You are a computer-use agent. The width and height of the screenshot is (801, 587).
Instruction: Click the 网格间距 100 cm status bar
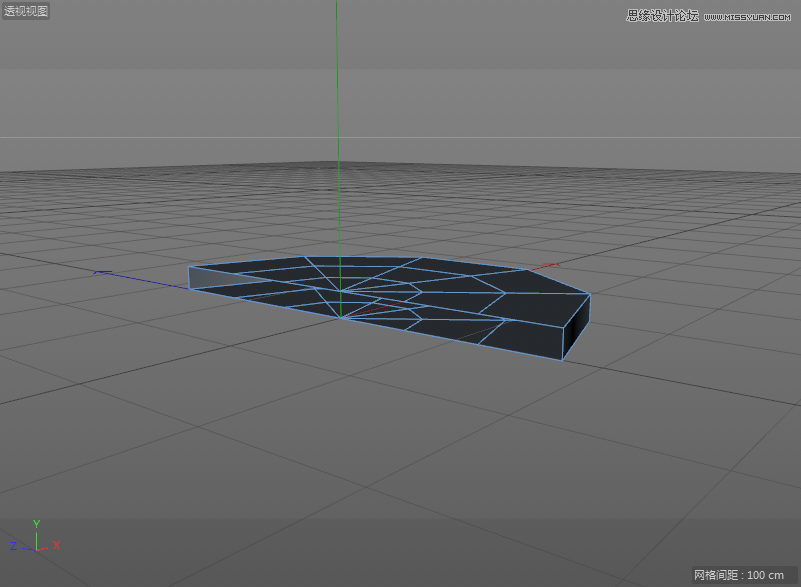coord(737,576)
